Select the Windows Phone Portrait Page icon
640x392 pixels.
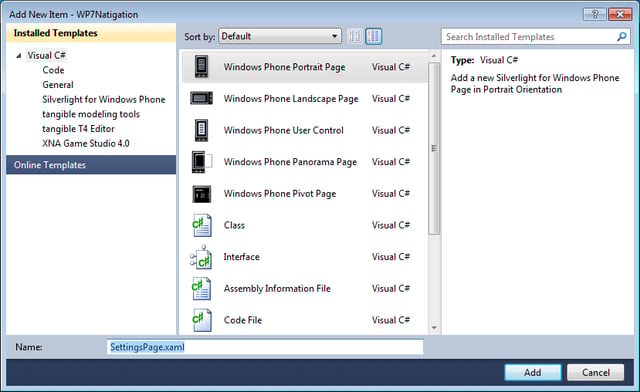[x=201, y=67]
